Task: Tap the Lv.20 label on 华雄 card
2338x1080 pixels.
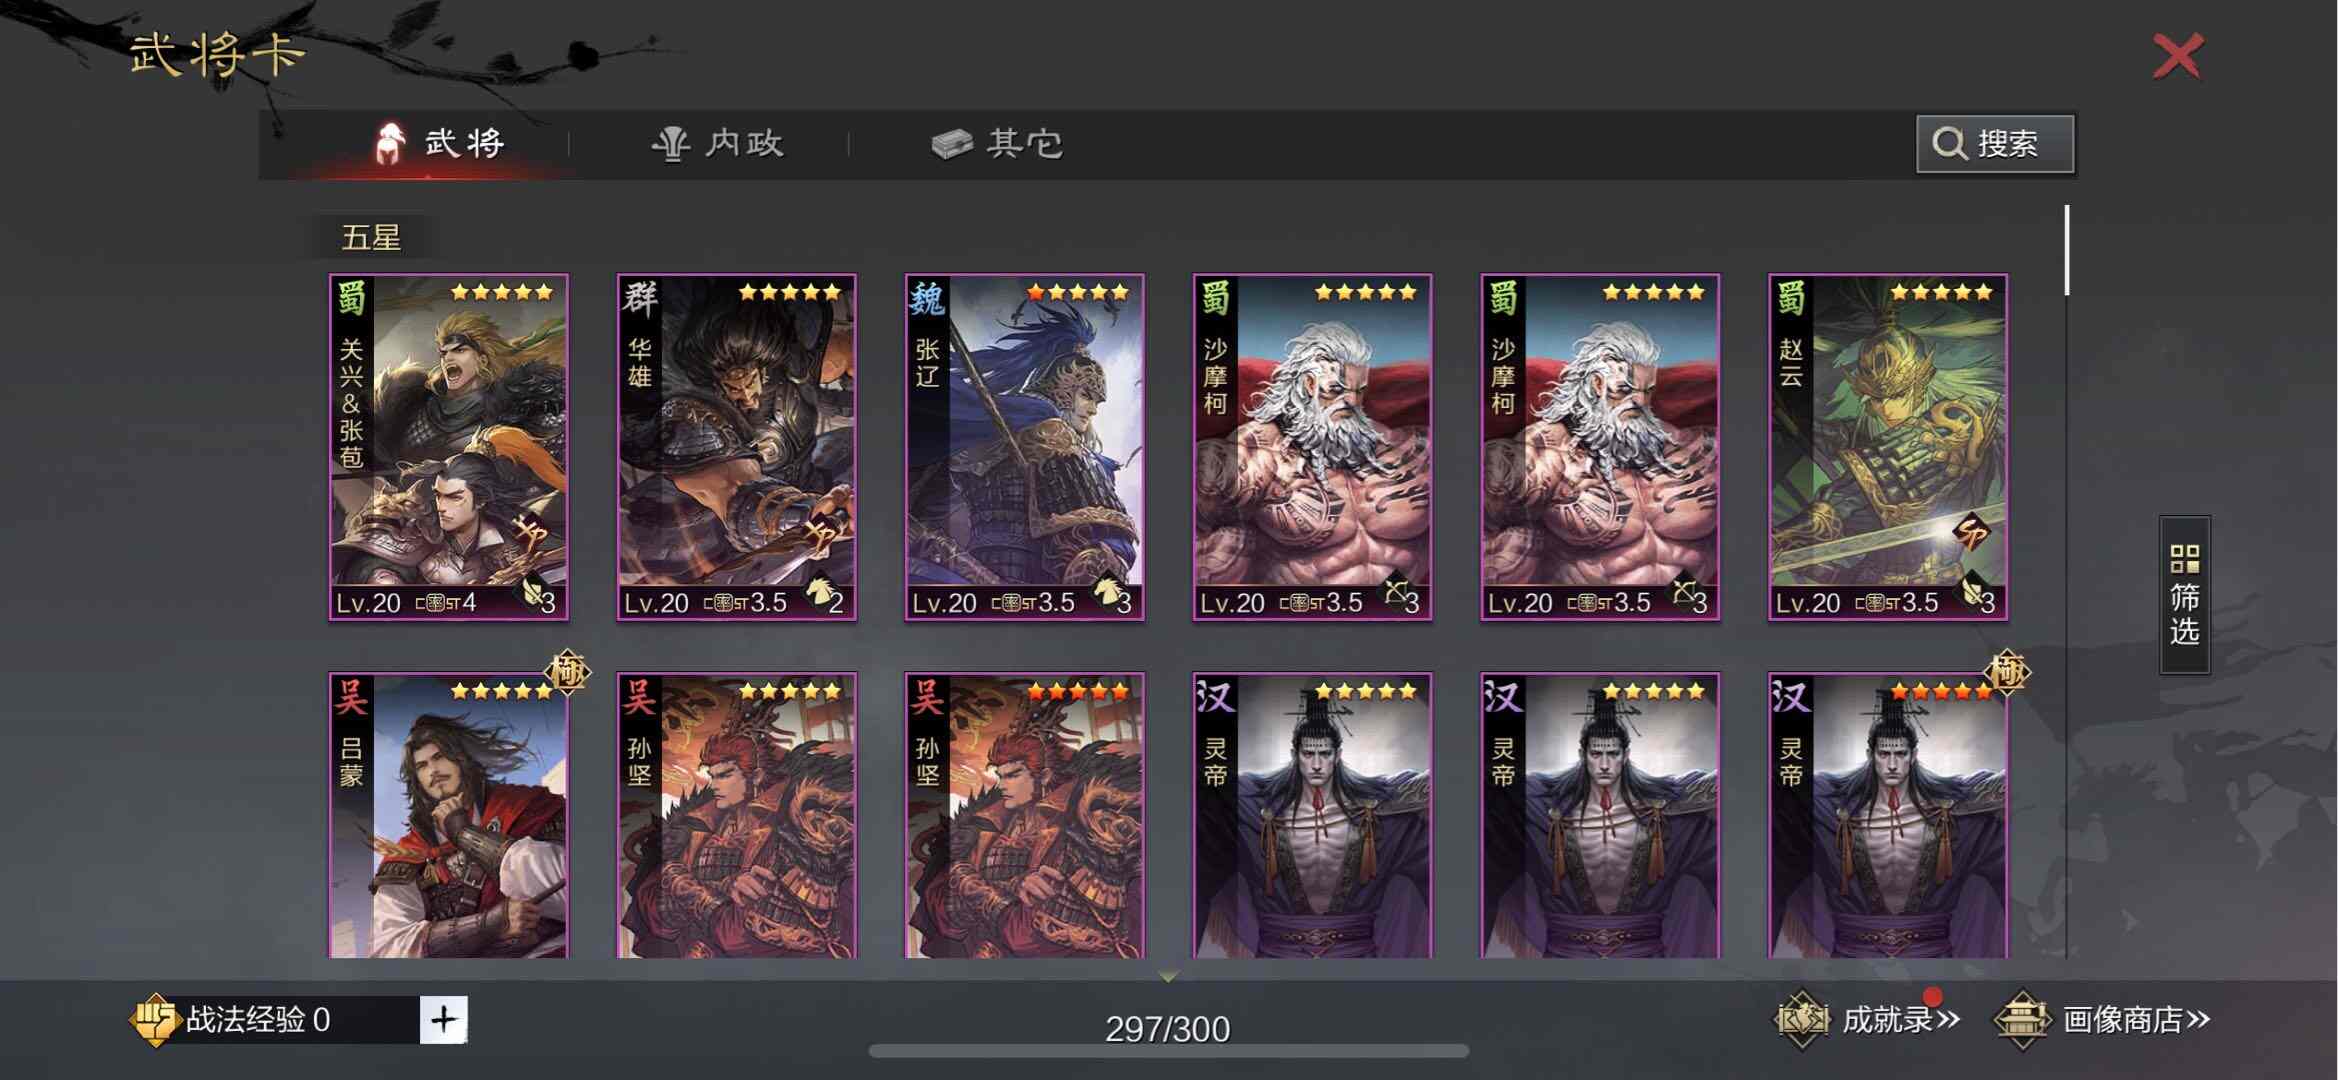Action: point(656,603)
